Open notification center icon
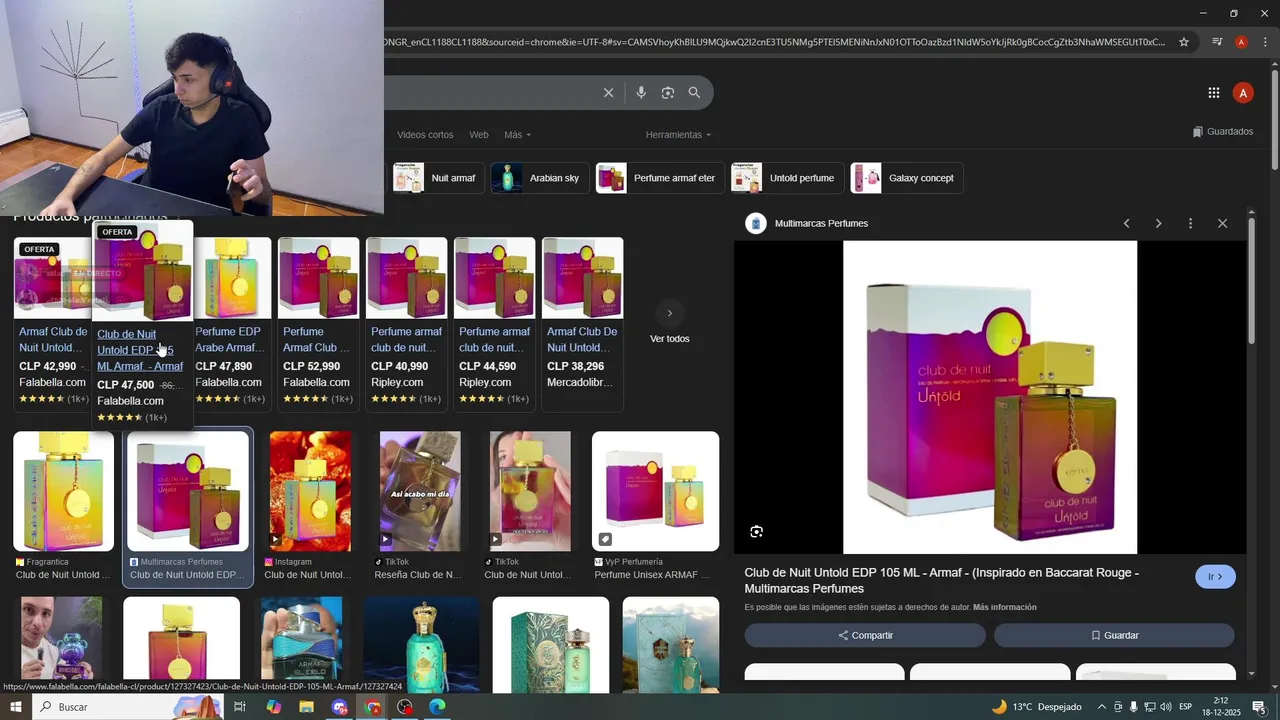 click(1259, 707)
